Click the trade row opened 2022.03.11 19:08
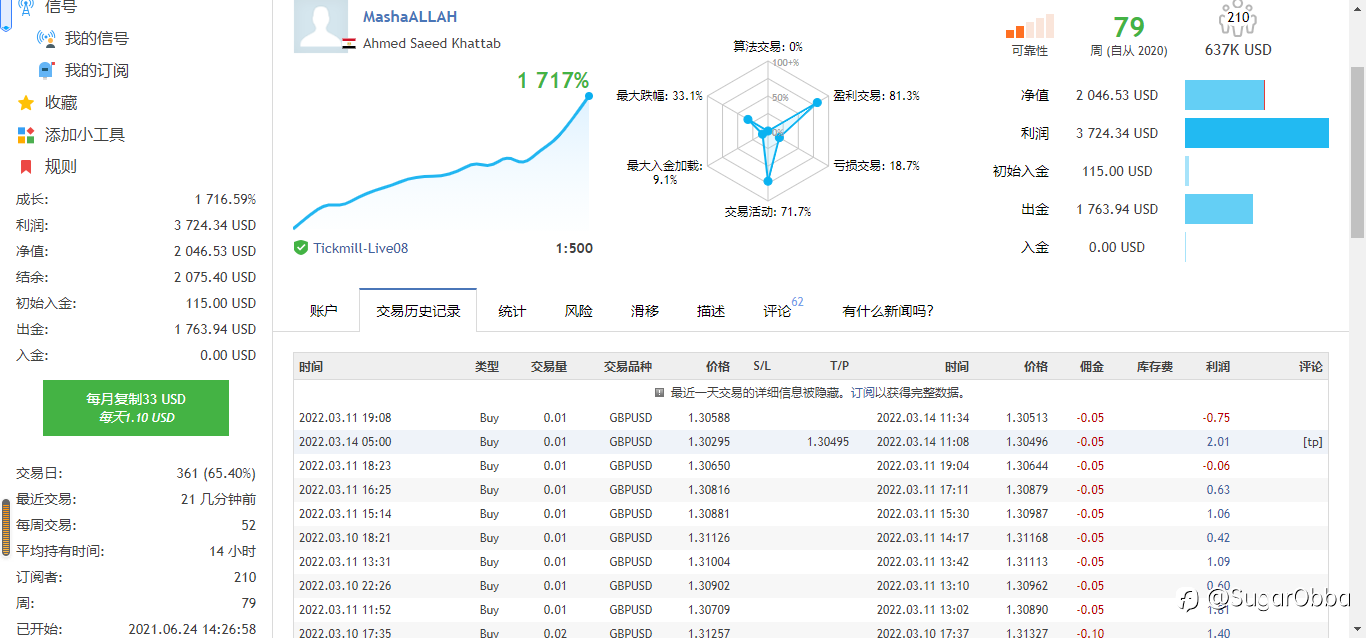The width and height of the screenshot is (1366, 638). [x=811, y=418]
